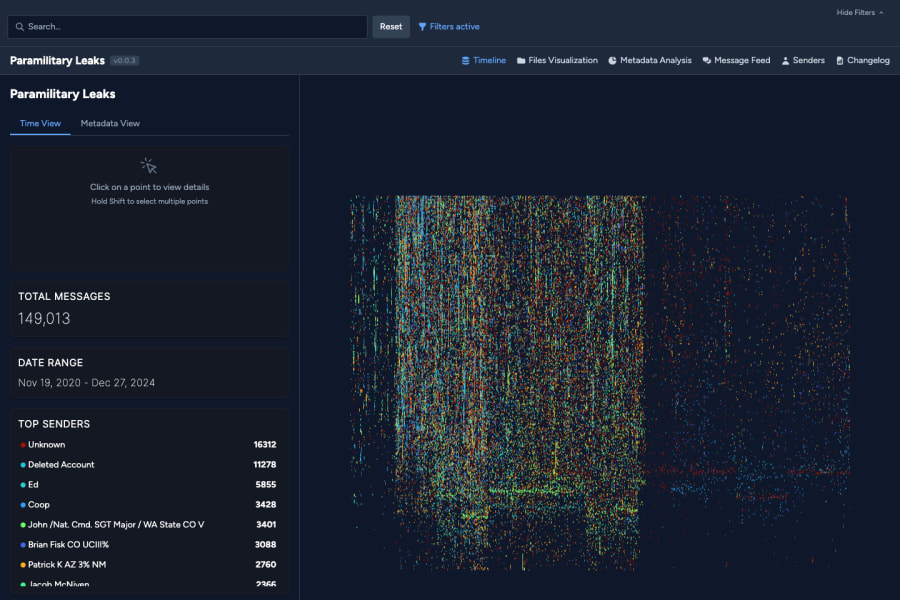Open the Message Feed page
Screen dimensions: 900x600
point(736,60)
